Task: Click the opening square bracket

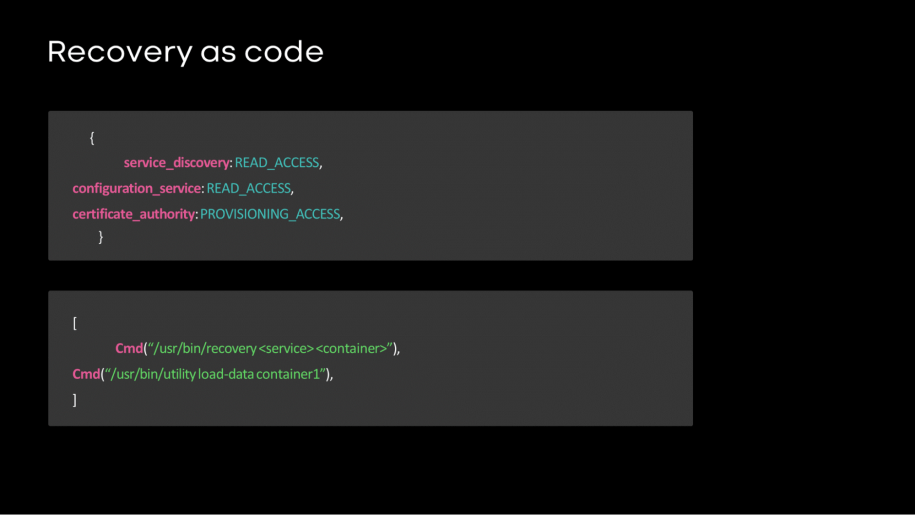Action: tap(75, 323)
